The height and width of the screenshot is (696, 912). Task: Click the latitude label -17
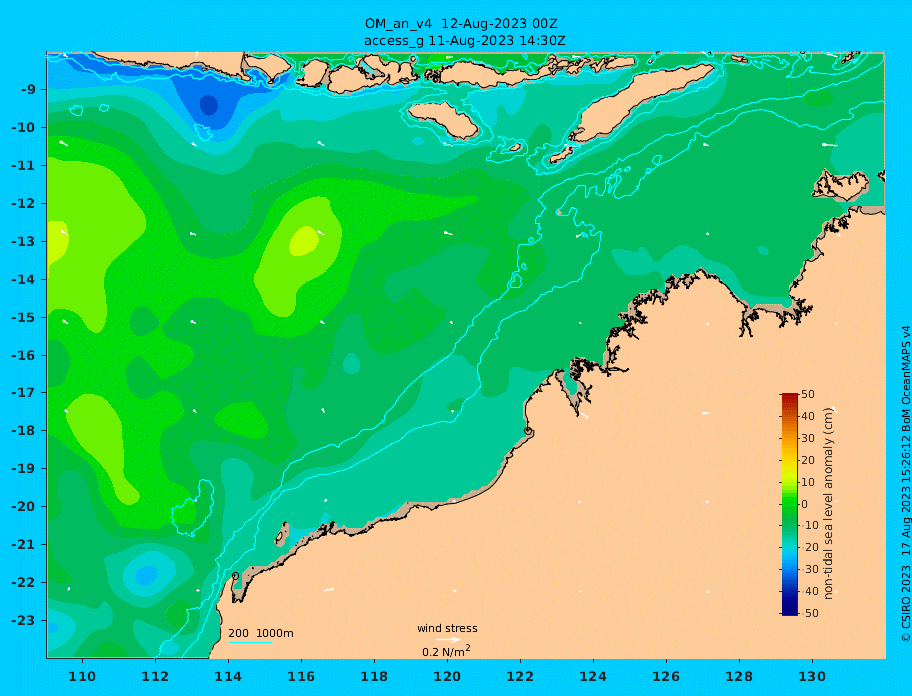(24, 392)
